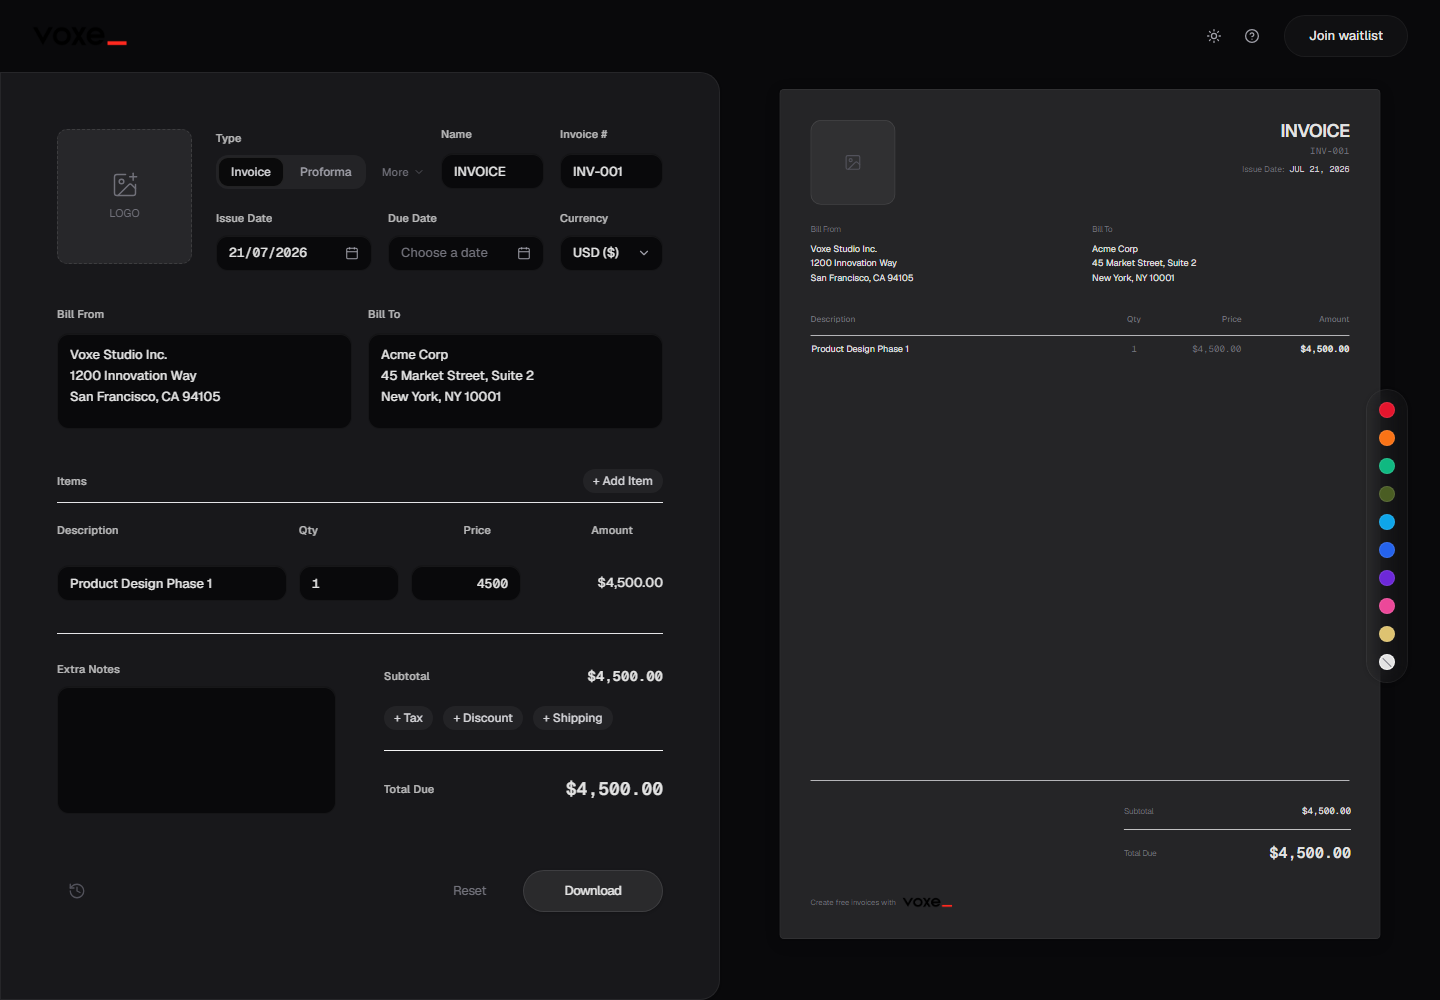
Task: Open help via question mark icon
Action: pos(1252,36)
